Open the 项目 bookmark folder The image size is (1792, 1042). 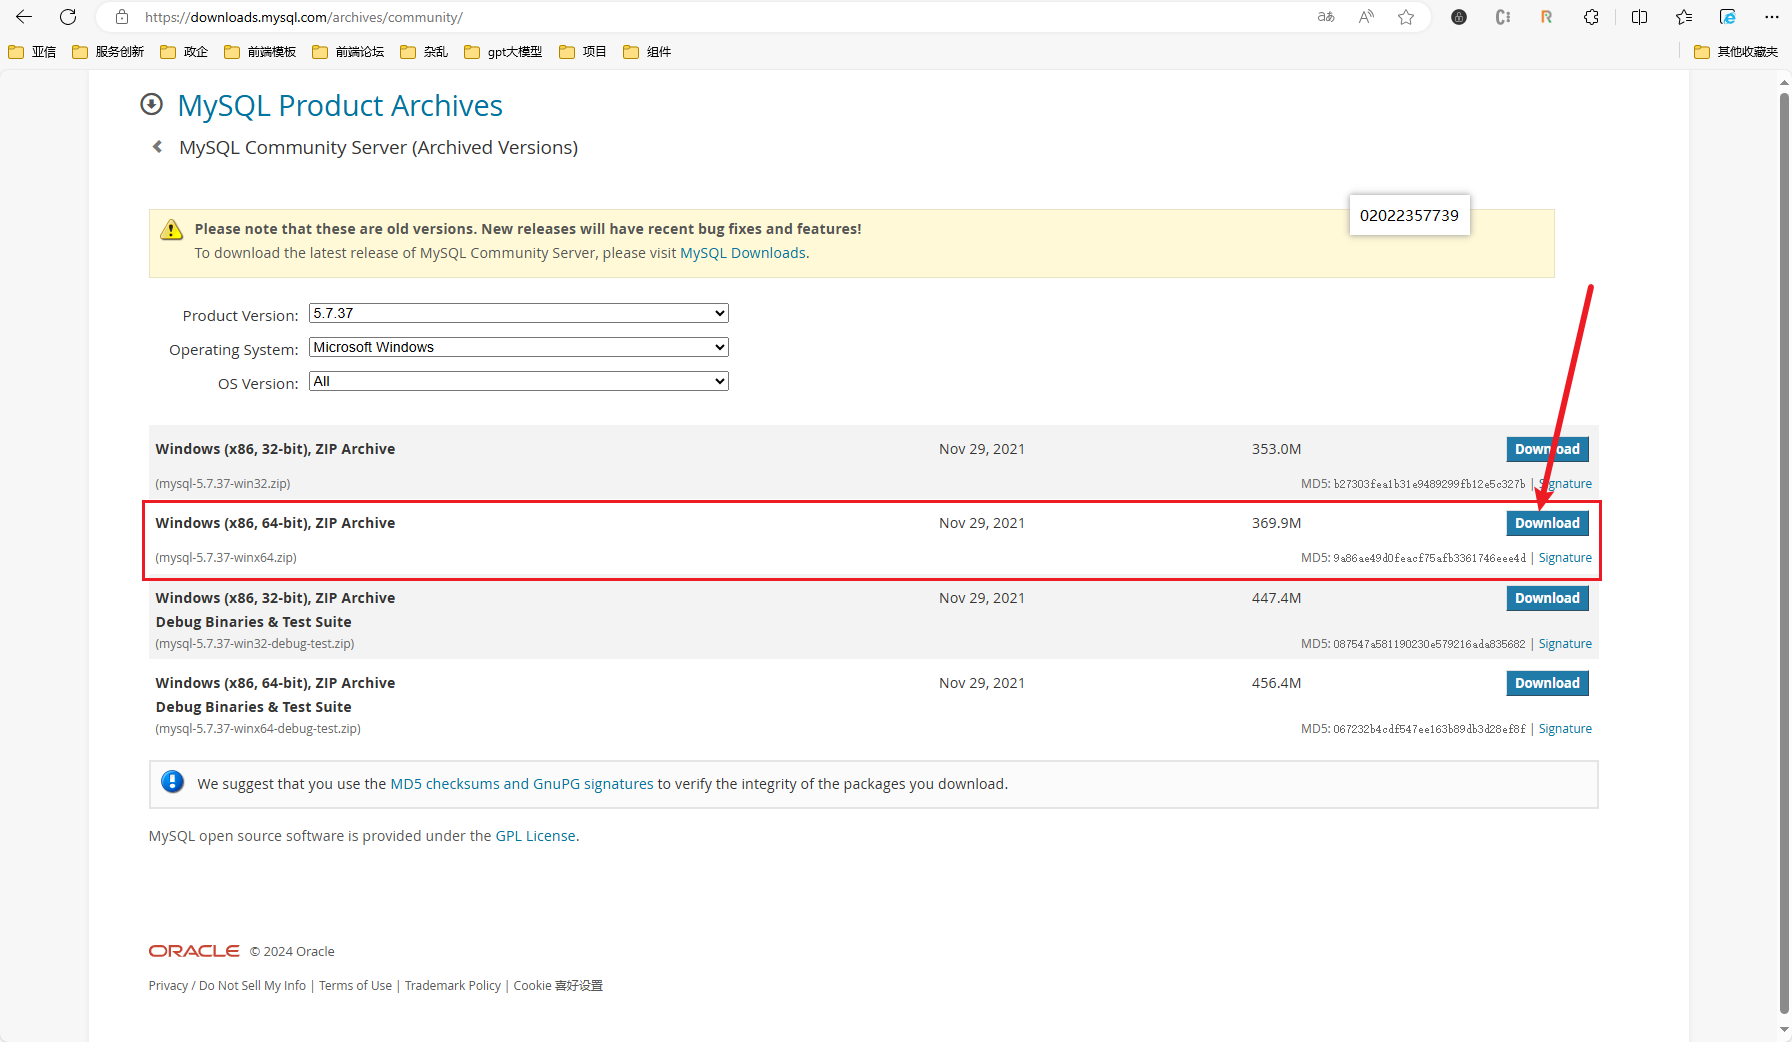point(583,52)
